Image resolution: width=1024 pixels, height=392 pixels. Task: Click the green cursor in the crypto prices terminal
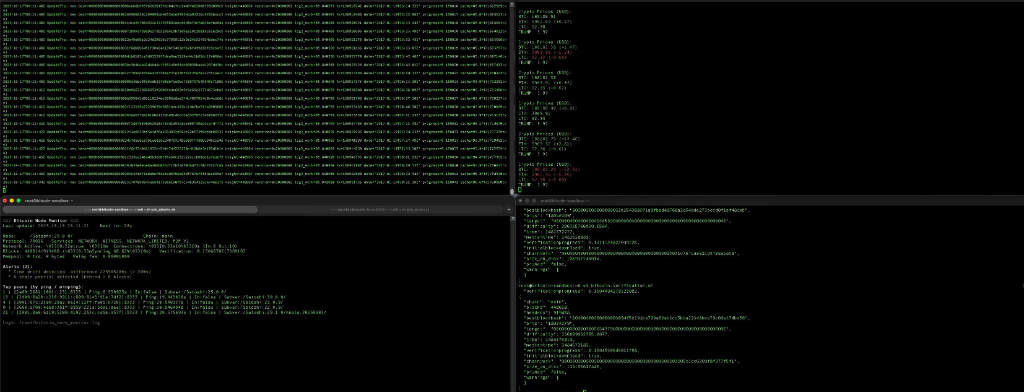[520, 189]
